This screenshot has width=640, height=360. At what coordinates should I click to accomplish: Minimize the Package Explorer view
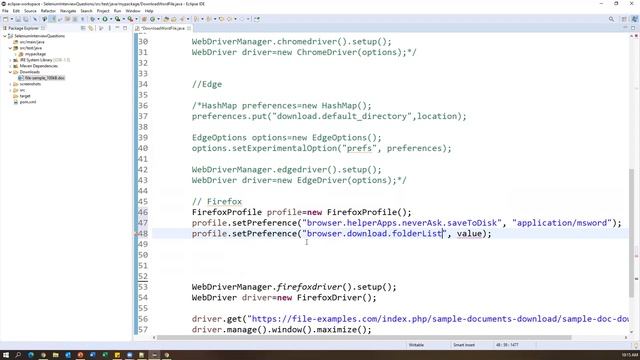117,28
